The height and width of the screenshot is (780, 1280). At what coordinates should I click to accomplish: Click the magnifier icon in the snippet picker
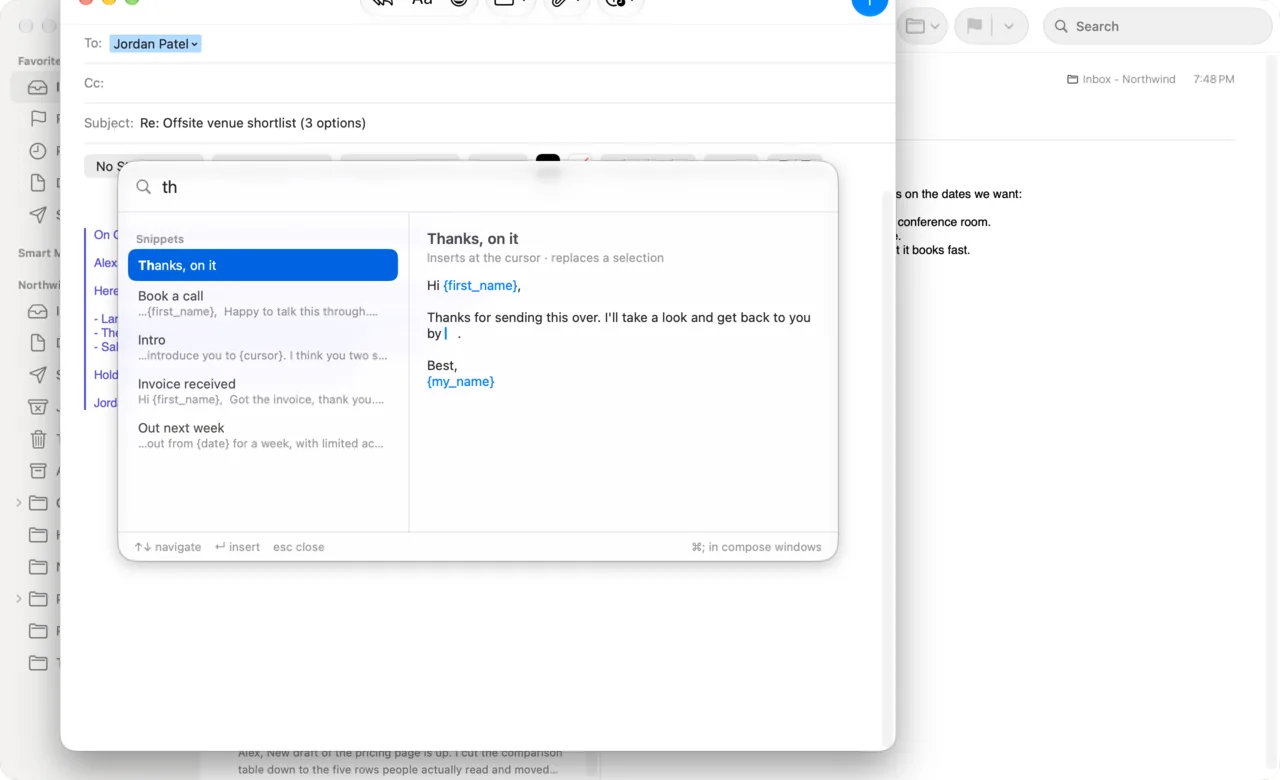[x=144, y=187]
